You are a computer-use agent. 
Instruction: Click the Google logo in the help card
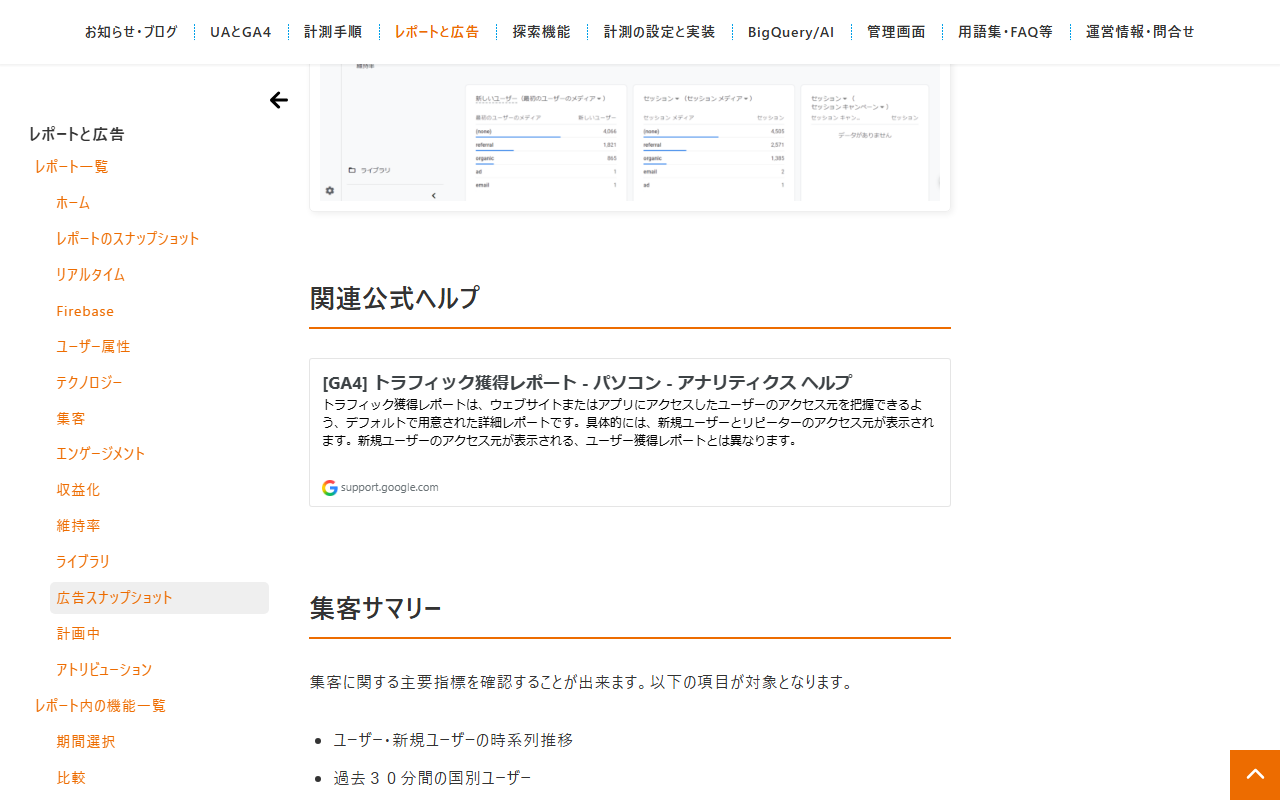[329, 488]
